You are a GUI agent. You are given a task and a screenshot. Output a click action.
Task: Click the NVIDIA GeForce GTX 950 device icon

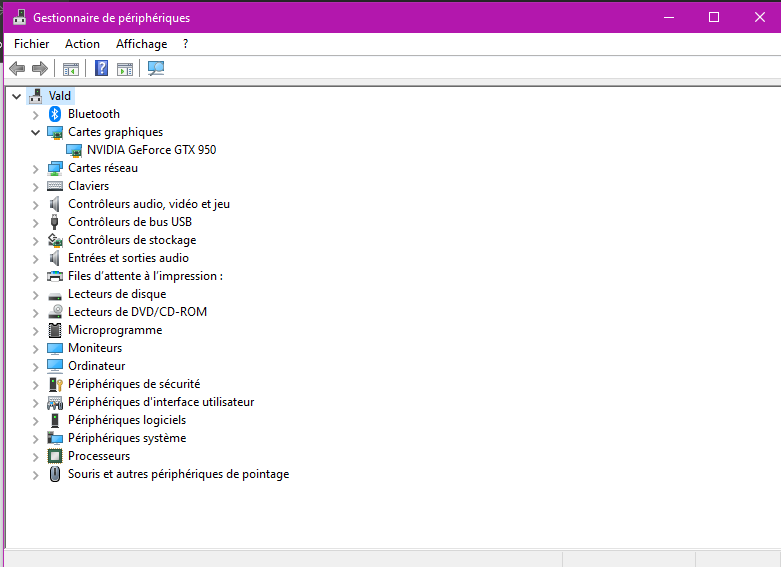point(74,150)
